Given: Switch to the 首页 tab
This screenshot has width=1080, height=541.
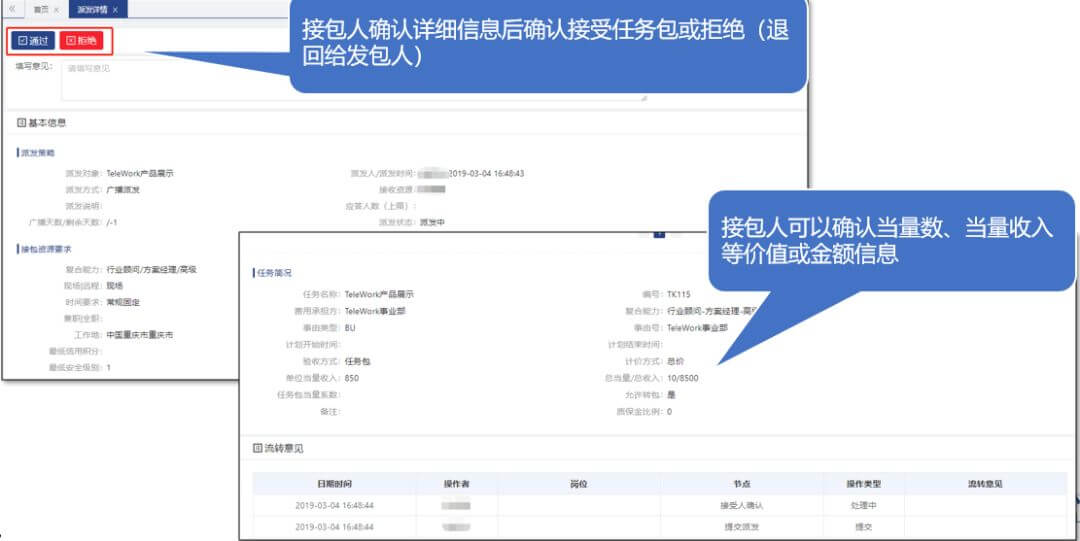Looking at the screenshot, I should click(x=40, y=9).
